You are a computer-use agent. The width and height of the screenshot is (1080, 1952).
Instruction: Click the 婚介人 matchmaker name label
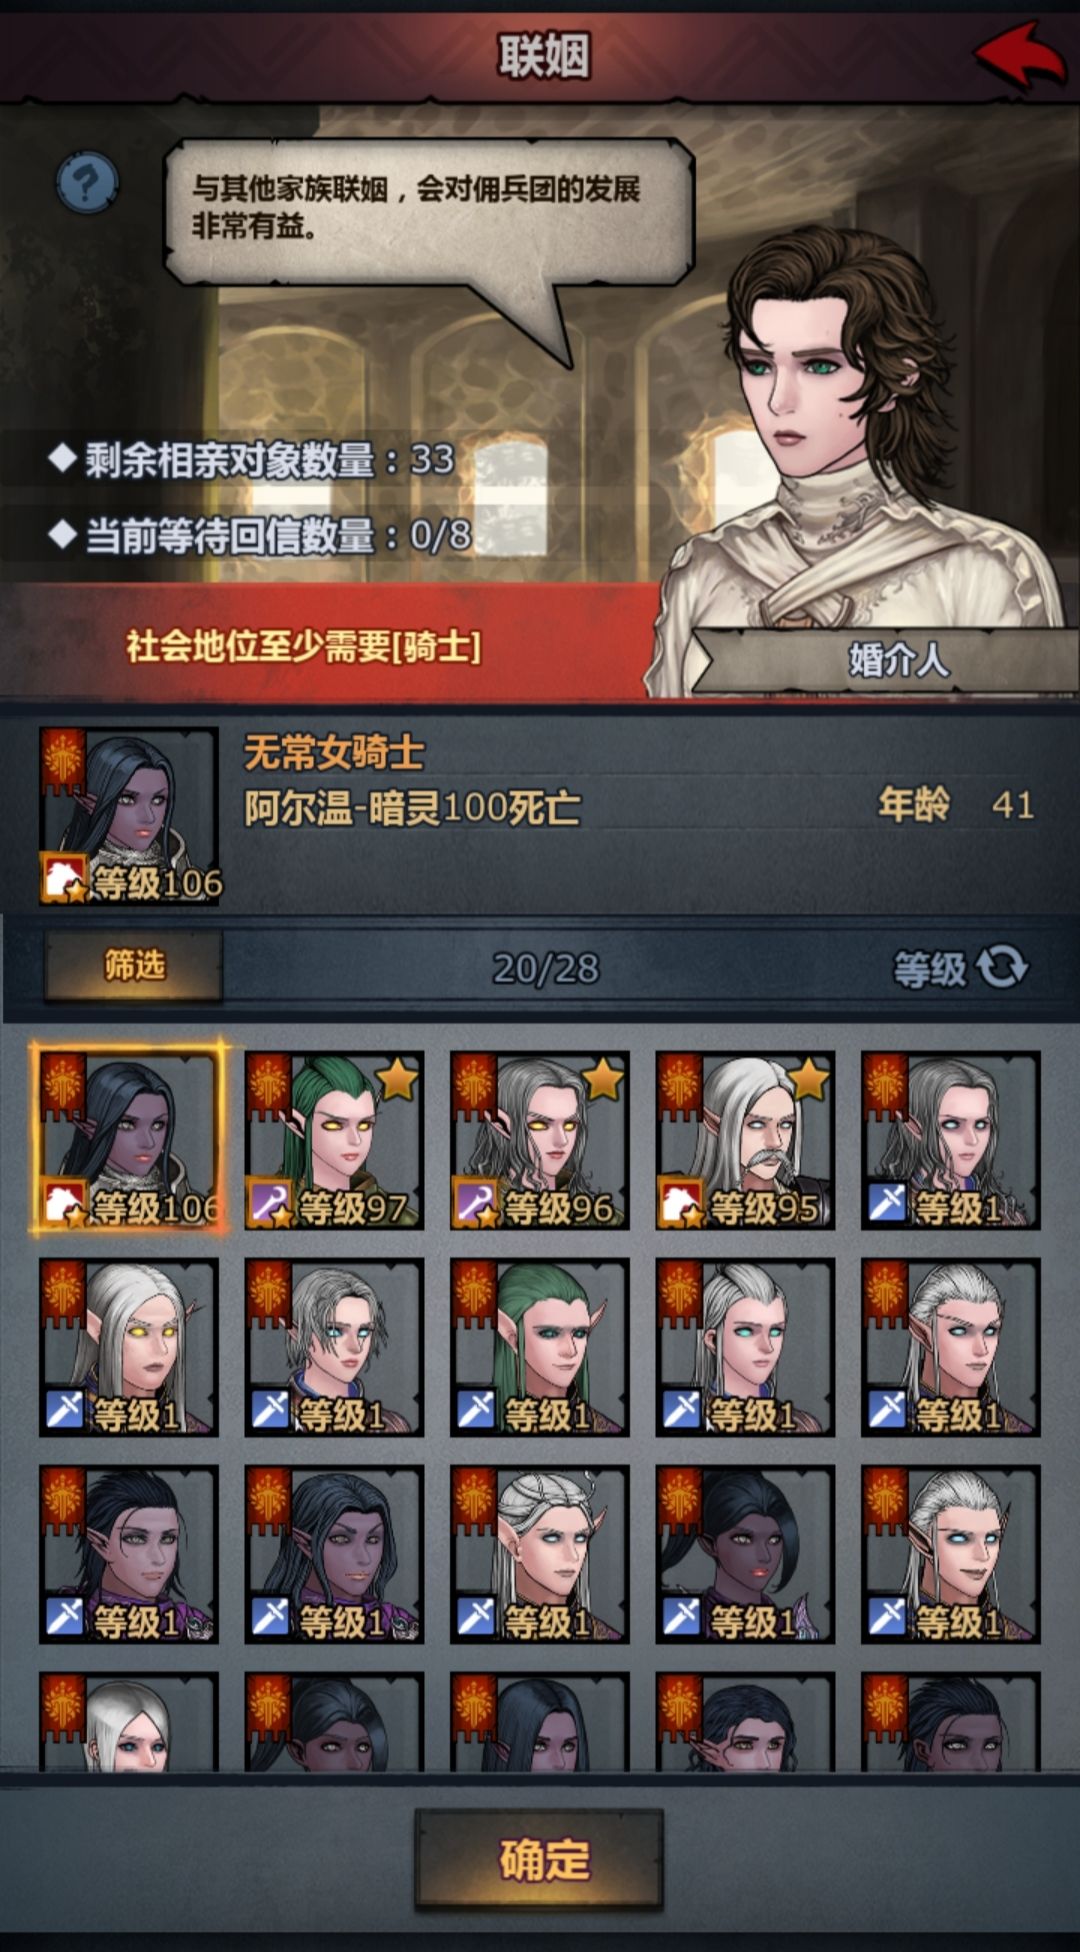898,660
